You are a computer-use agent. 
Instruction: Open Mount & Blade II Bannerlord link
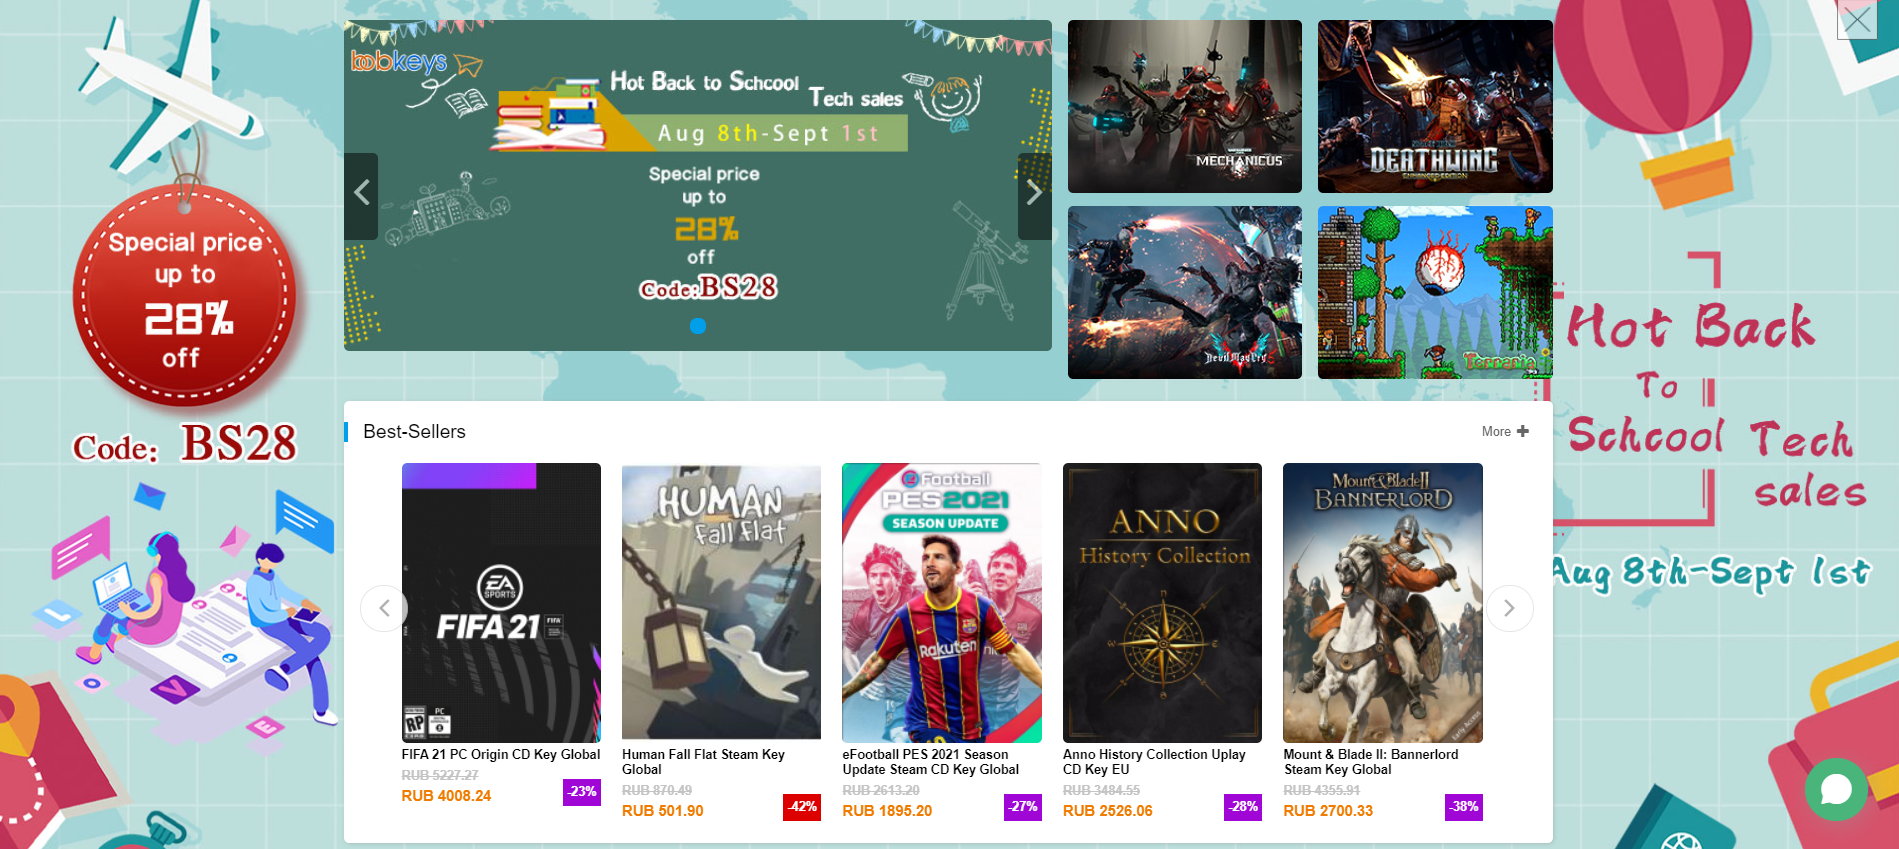coord(1371,762)
